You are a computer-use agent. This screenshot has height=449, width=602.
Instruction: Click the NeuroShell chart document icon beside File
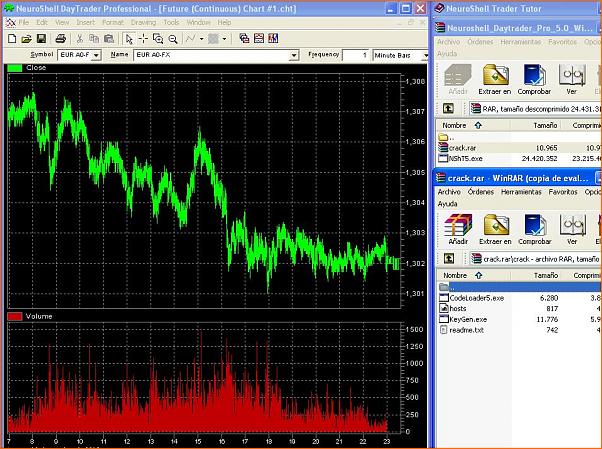[10, 23]
